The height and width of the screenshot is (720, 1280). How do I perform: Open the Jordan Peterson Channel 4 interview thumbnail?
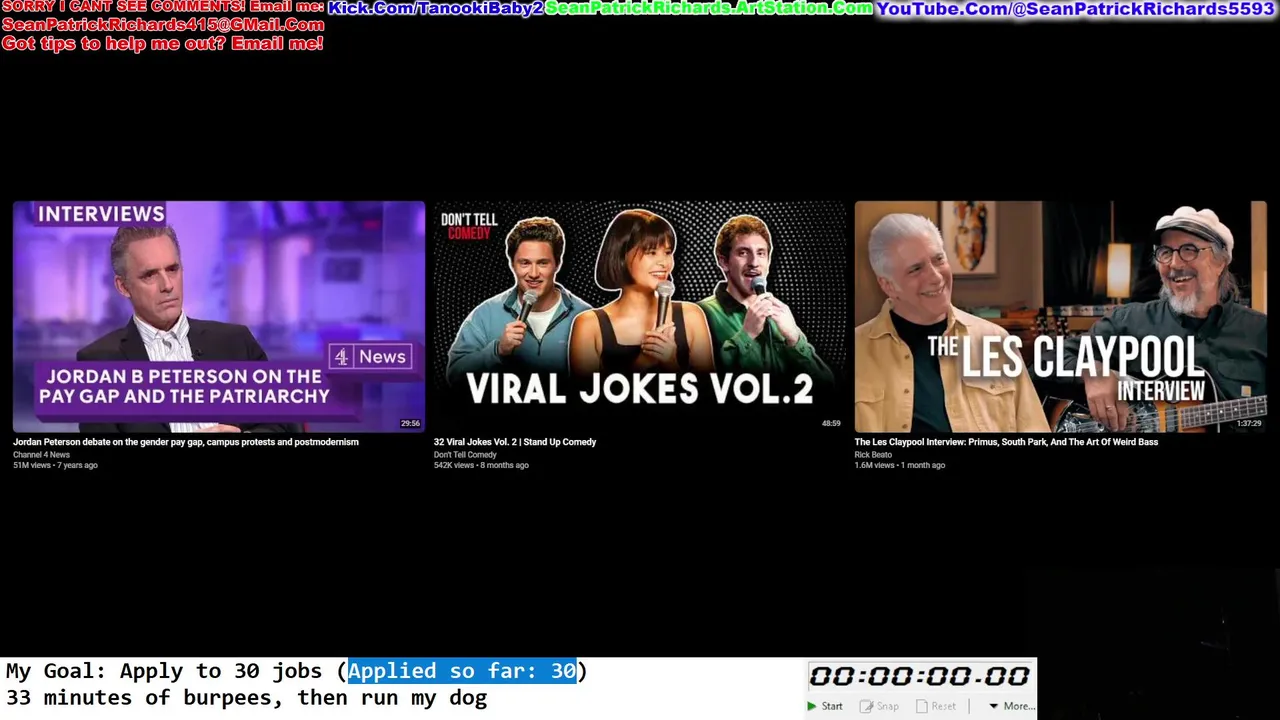click(x=218, y=317)
